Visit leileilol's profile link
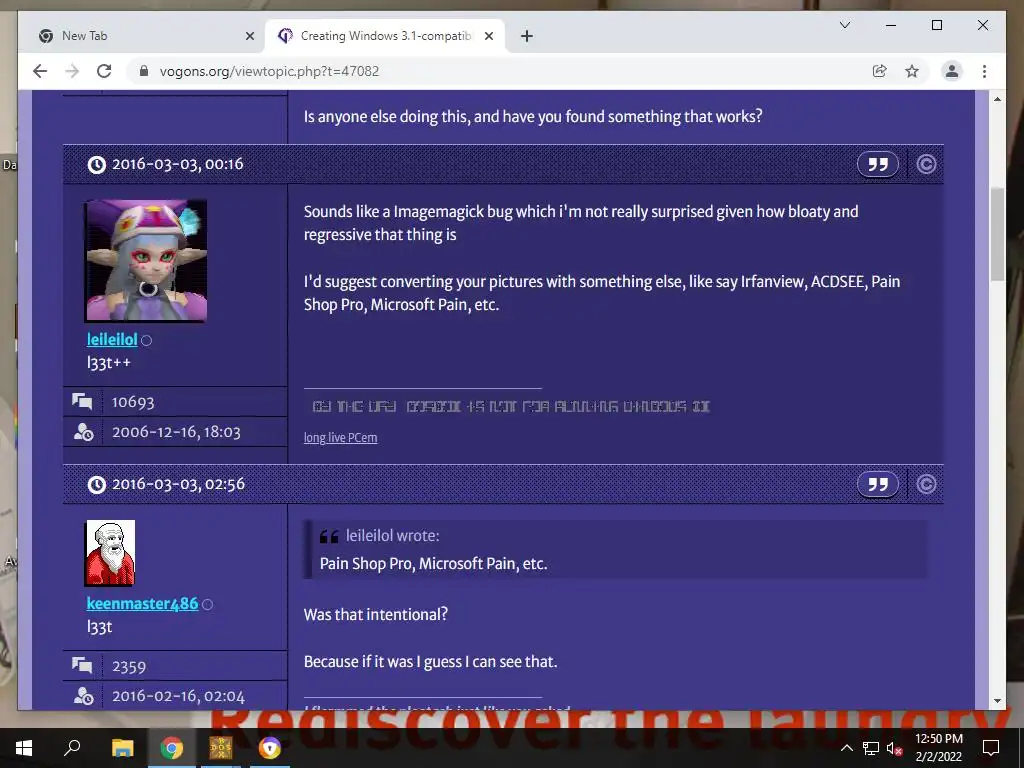 (x=112, y=340)
